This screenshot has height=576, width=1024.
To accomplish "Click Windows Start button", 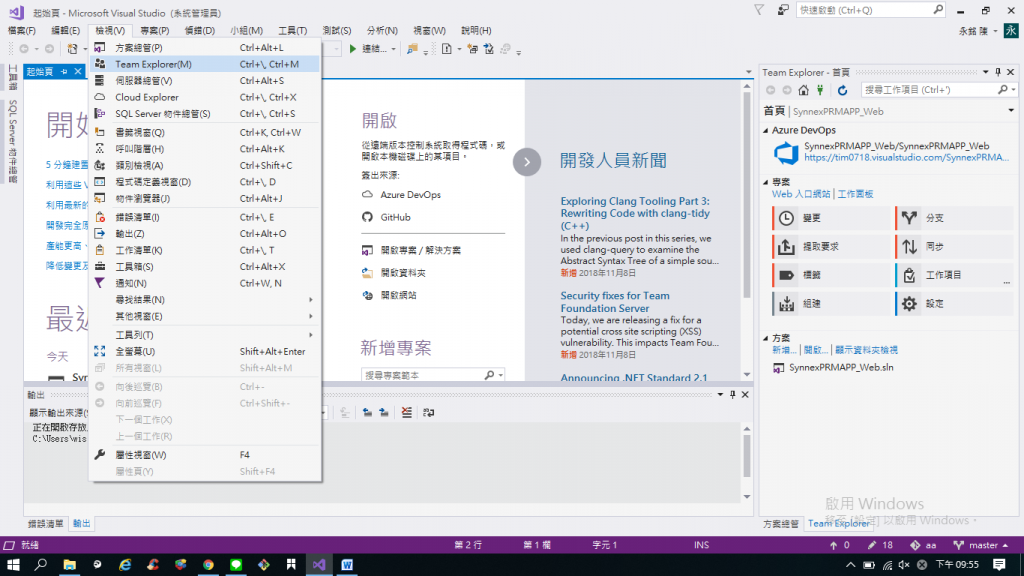I will [13, 565].
